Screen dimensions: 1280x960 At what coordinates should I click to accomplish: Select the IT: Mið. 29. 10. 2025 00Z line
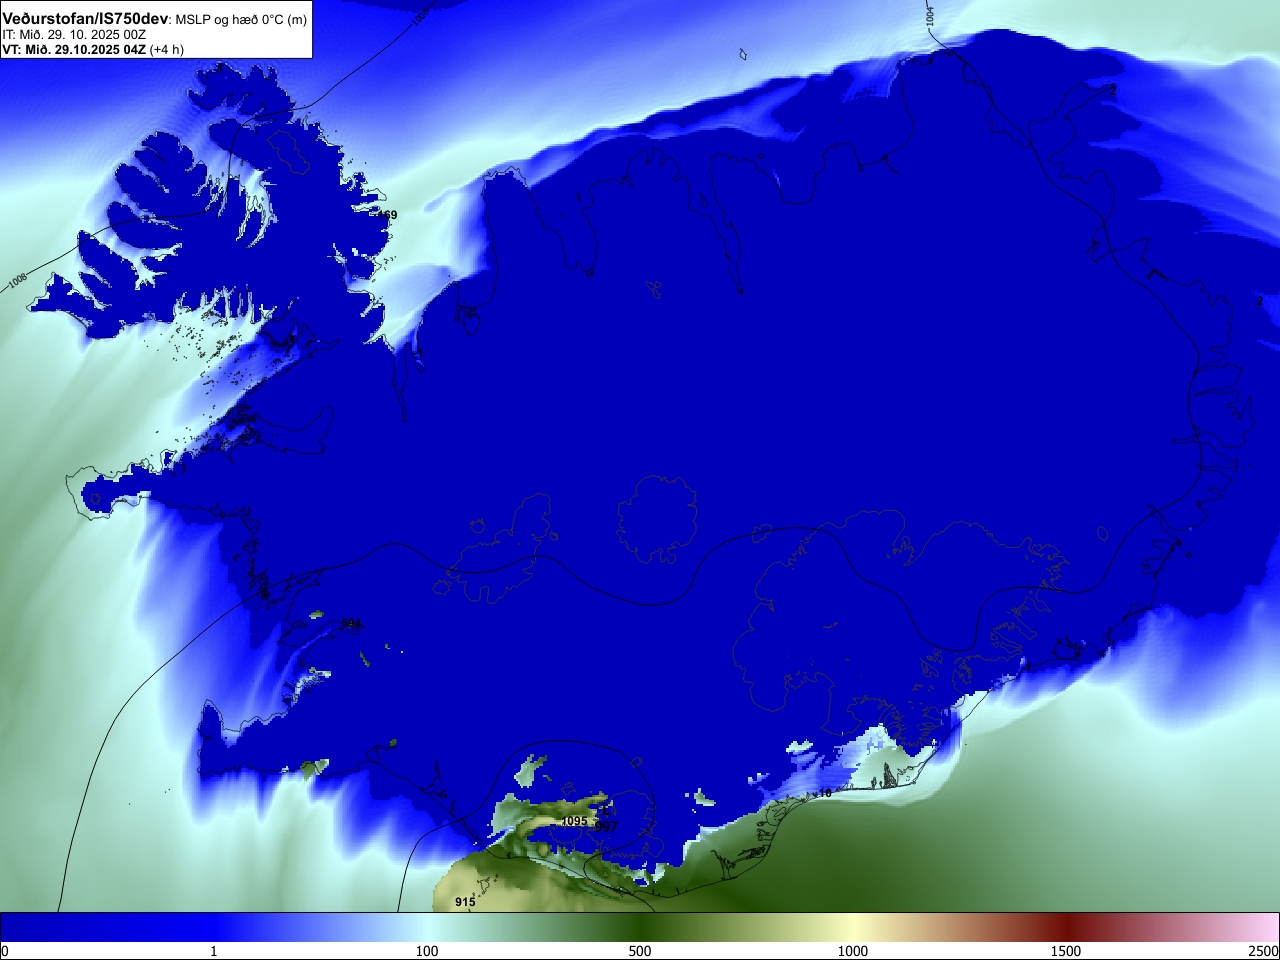pyautogui.click(x=74, y=35)
